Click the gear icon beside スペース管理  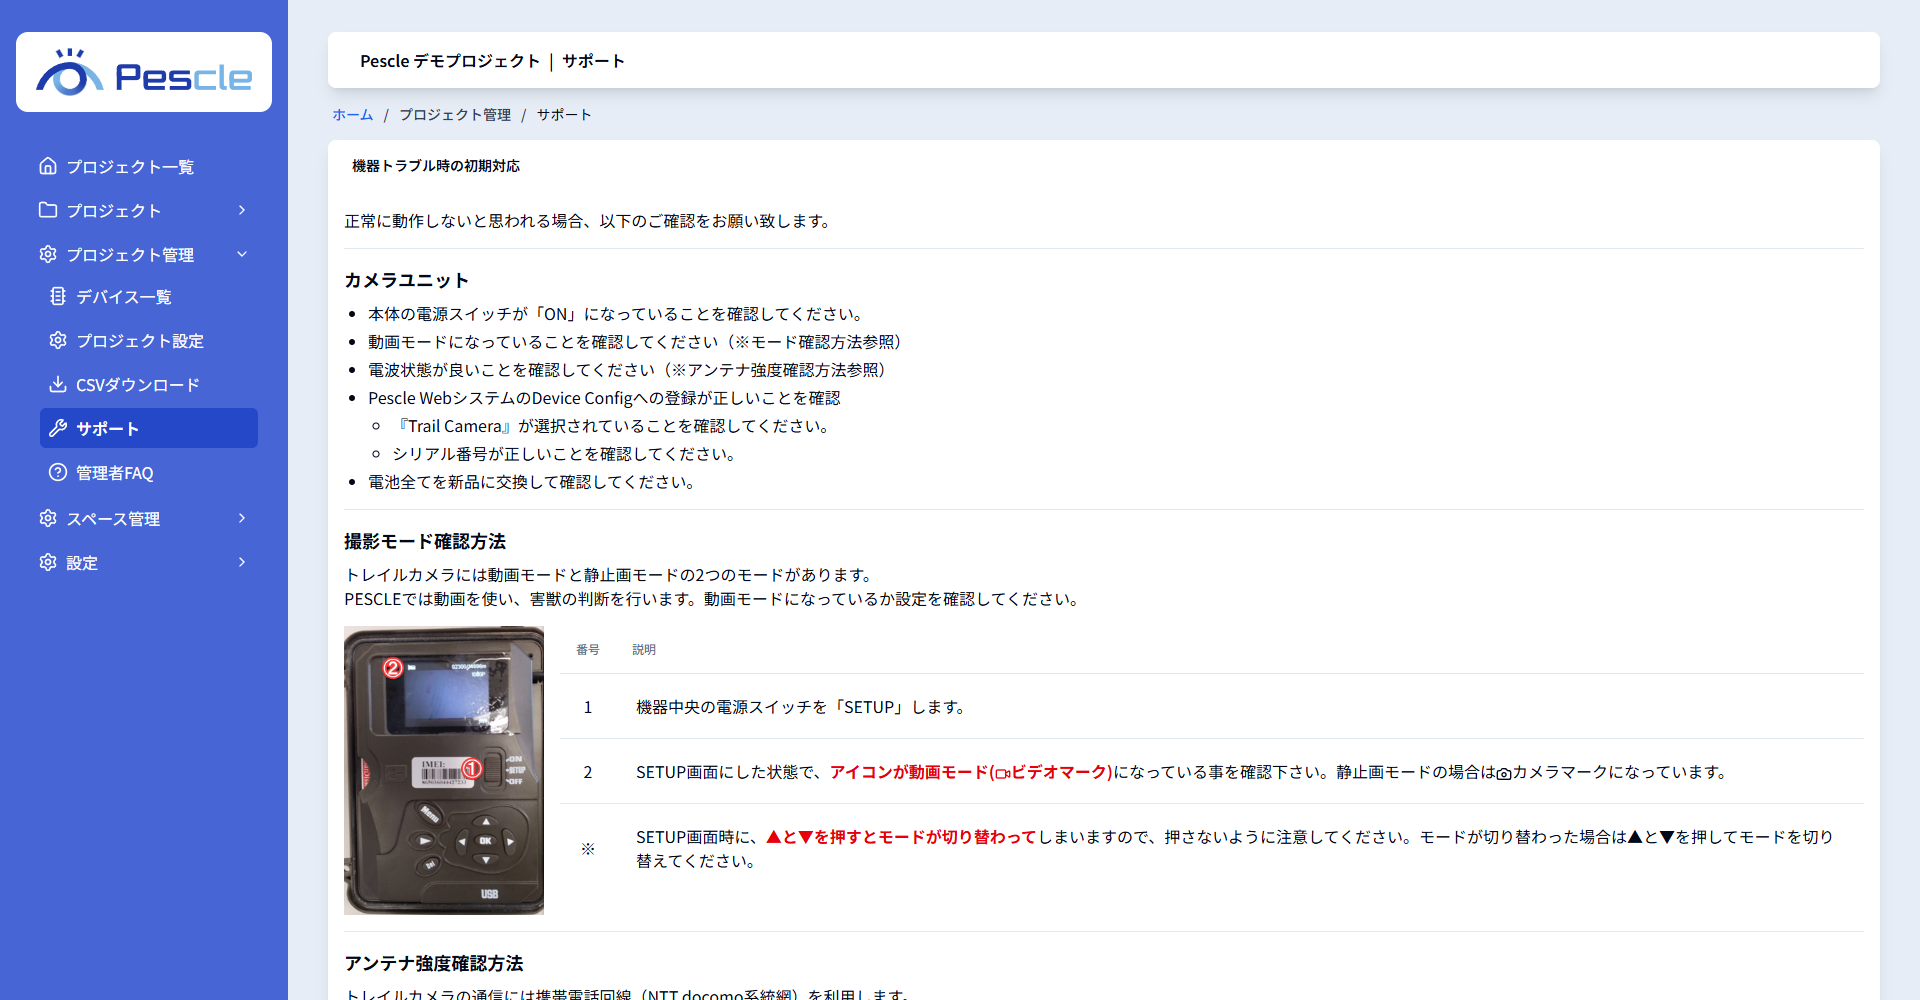coord(48,518)
